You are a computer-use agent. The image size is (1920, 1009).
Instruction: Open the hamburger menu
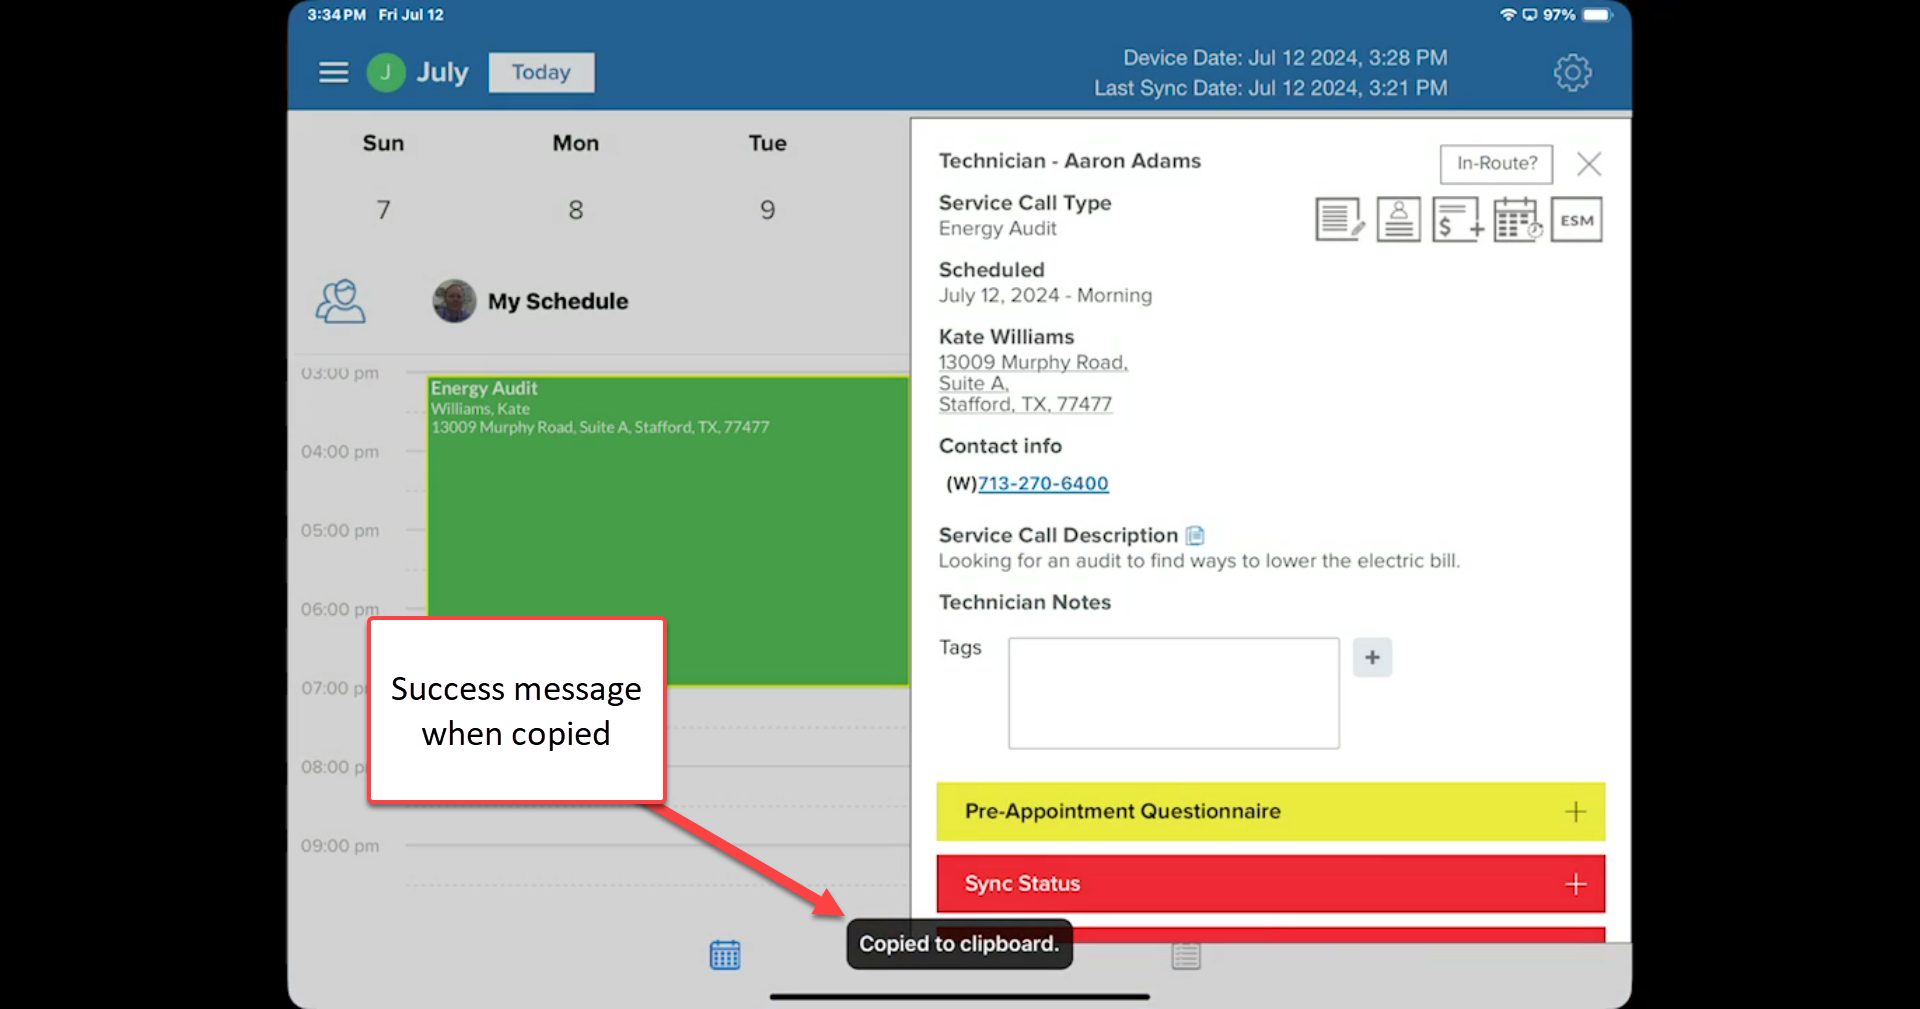[333, 73]
